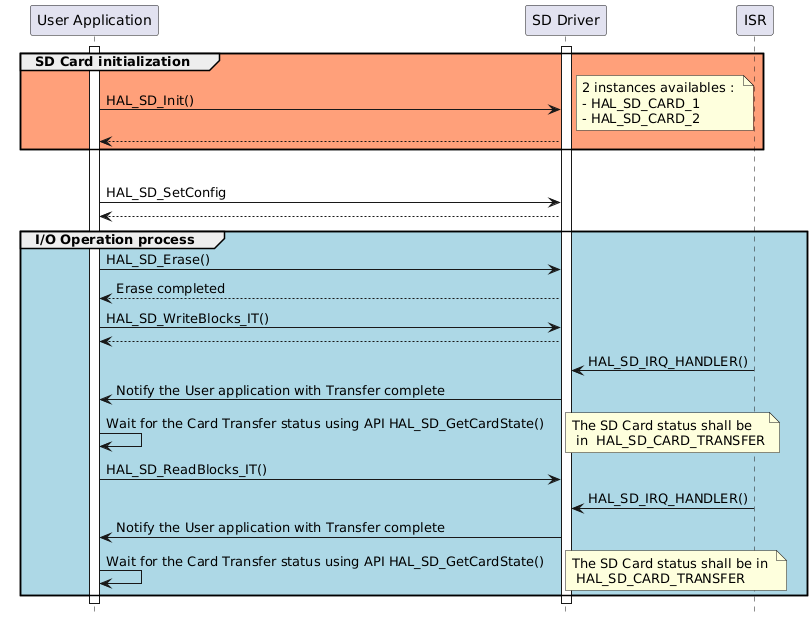Click the HAL_SD_Init() message label

[x=150, y=100]
